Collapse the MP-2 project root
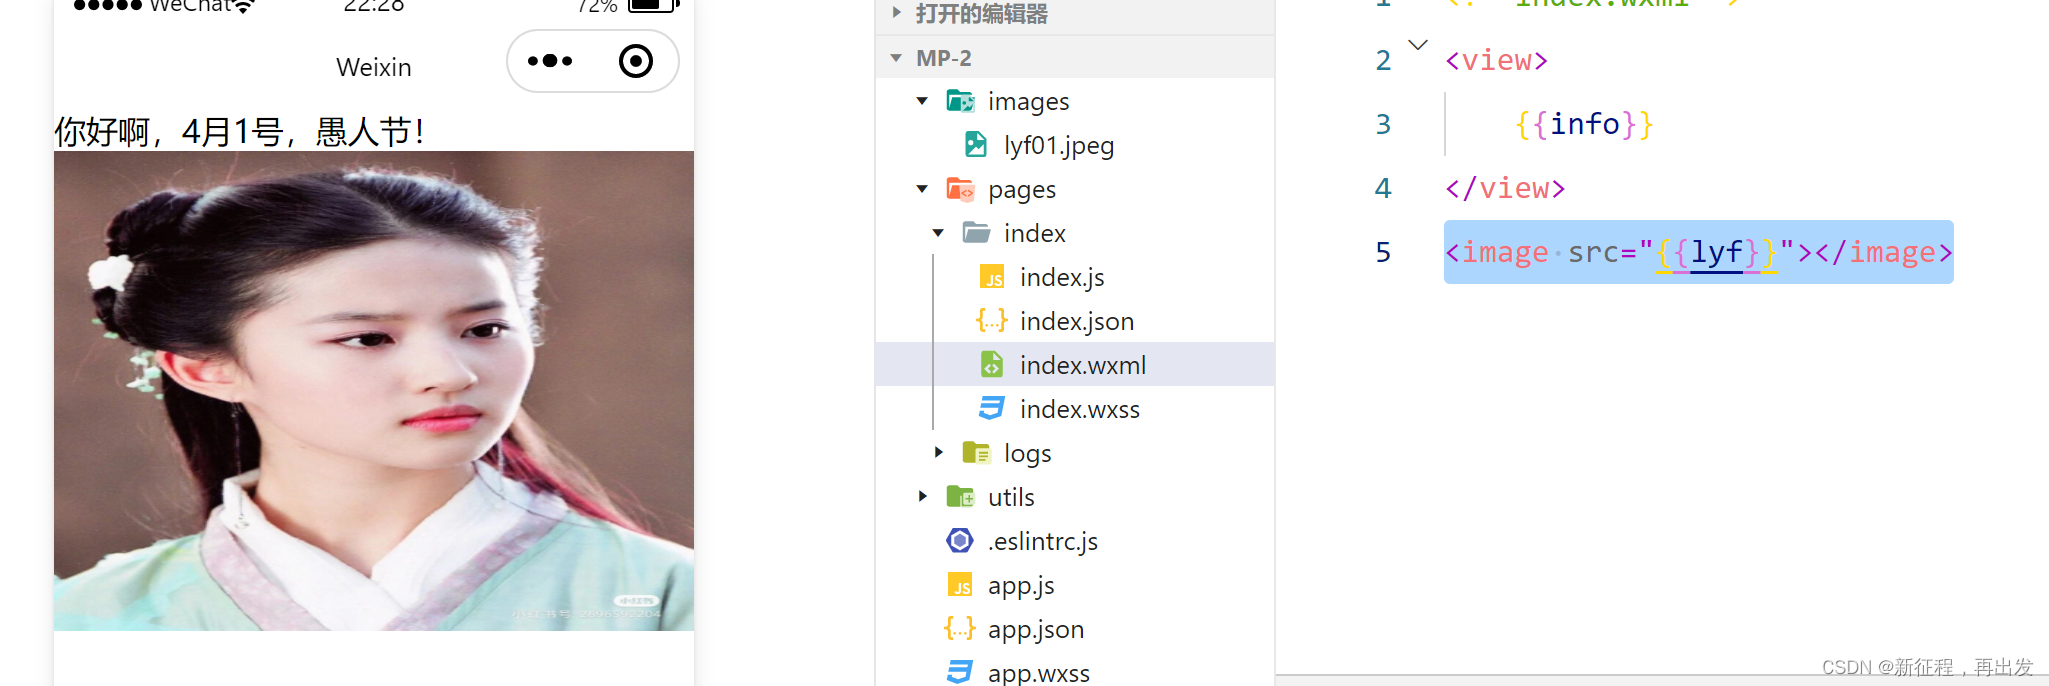Image resolution: width=2049 pixels, height=686 pixels. click(x=896, y=58)
